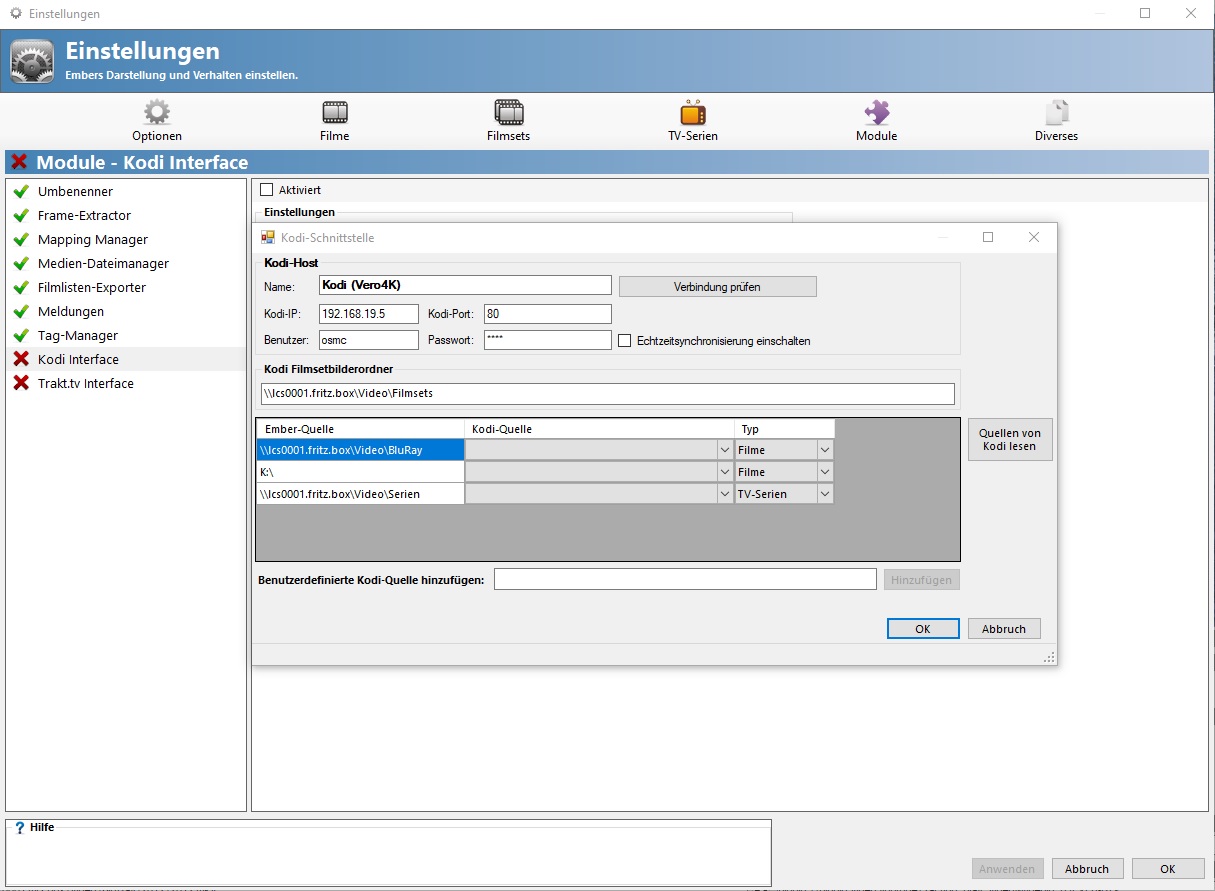The image size is (1215, 891).
Task: Open Typ dropdown showing TV-Serien
Action: click(x=824, y=494)
